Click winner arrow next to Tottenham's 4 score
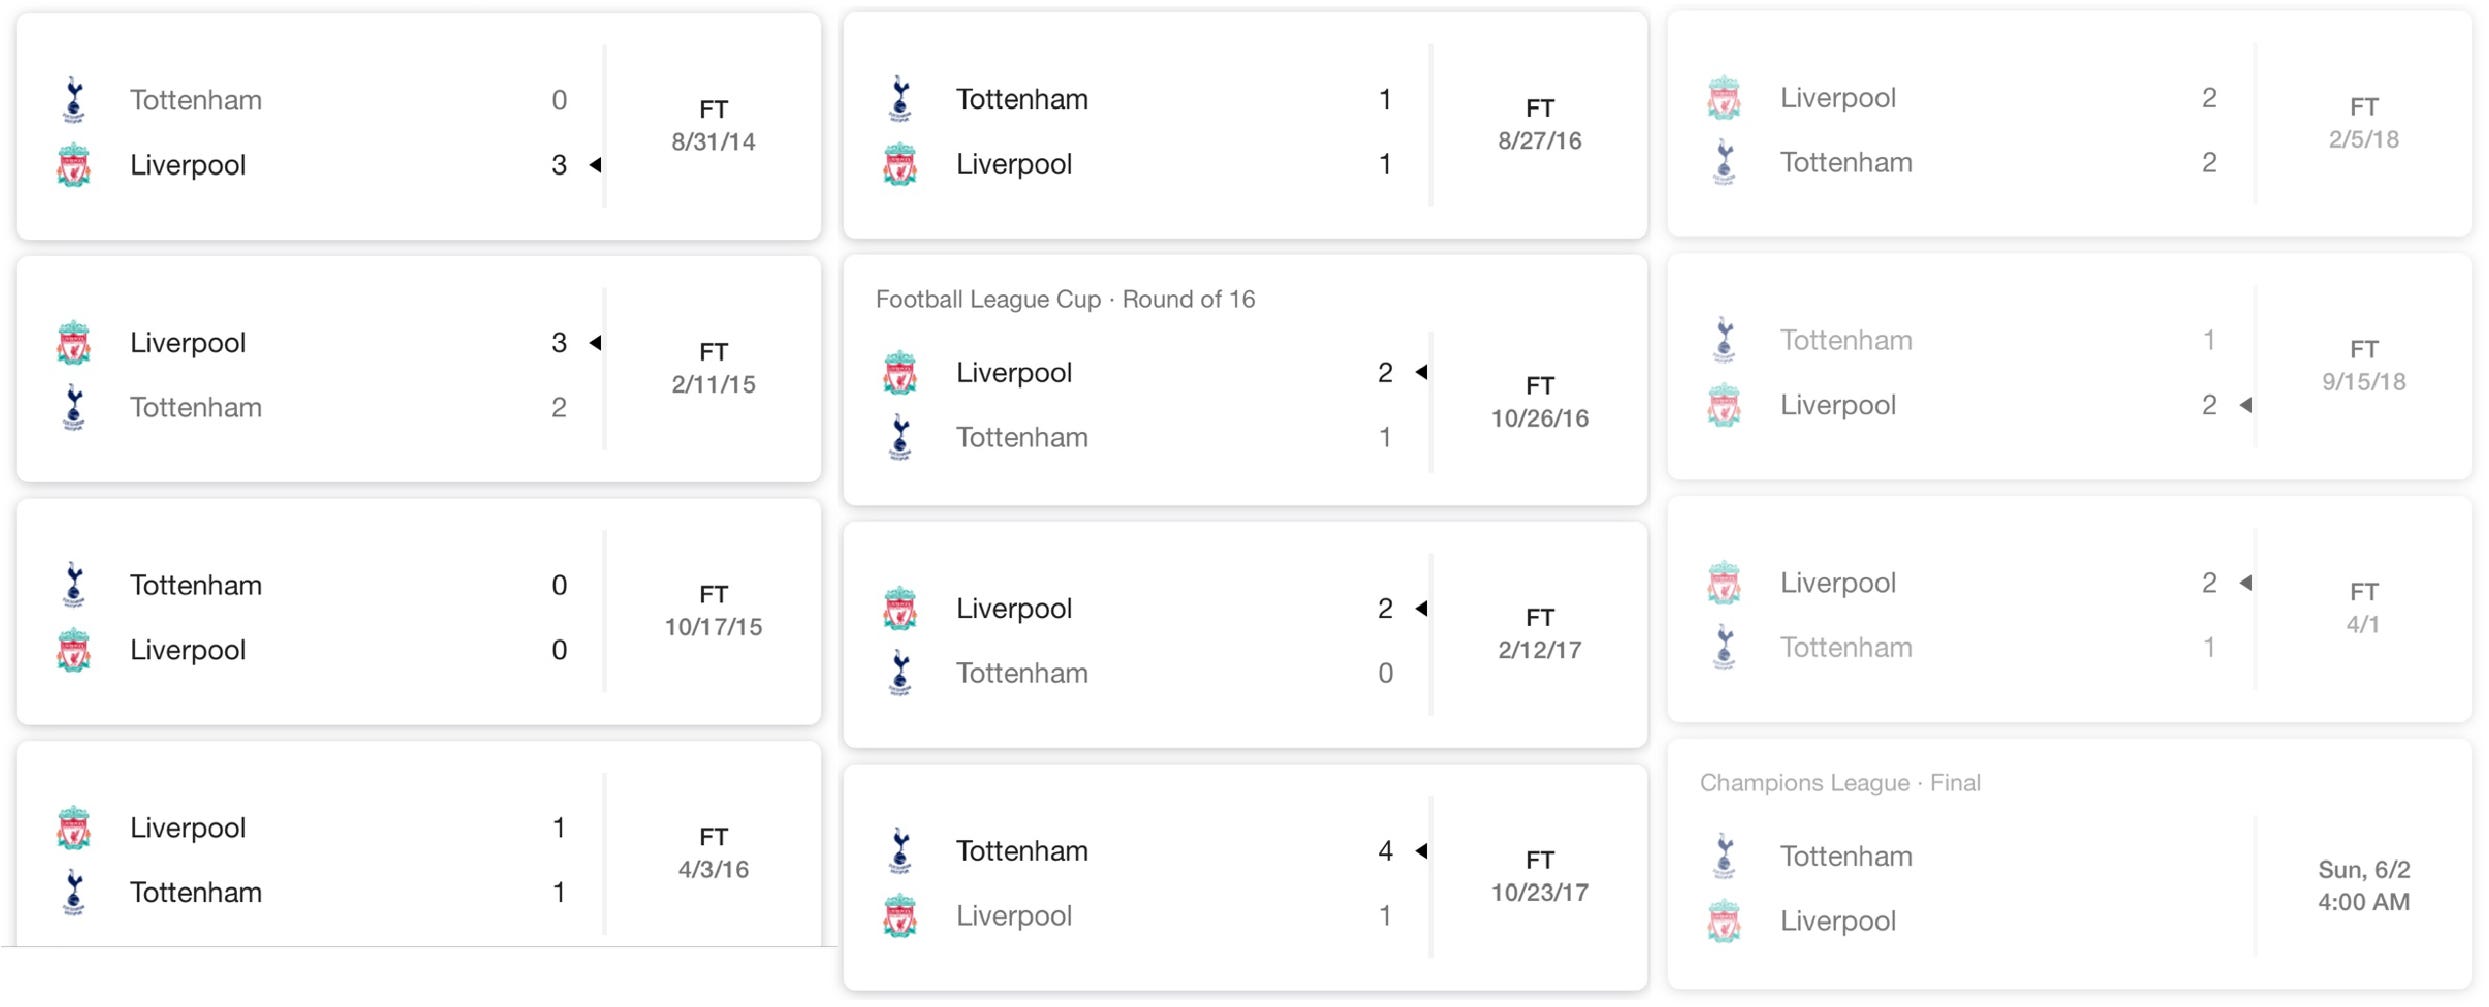 point(1421,851)
